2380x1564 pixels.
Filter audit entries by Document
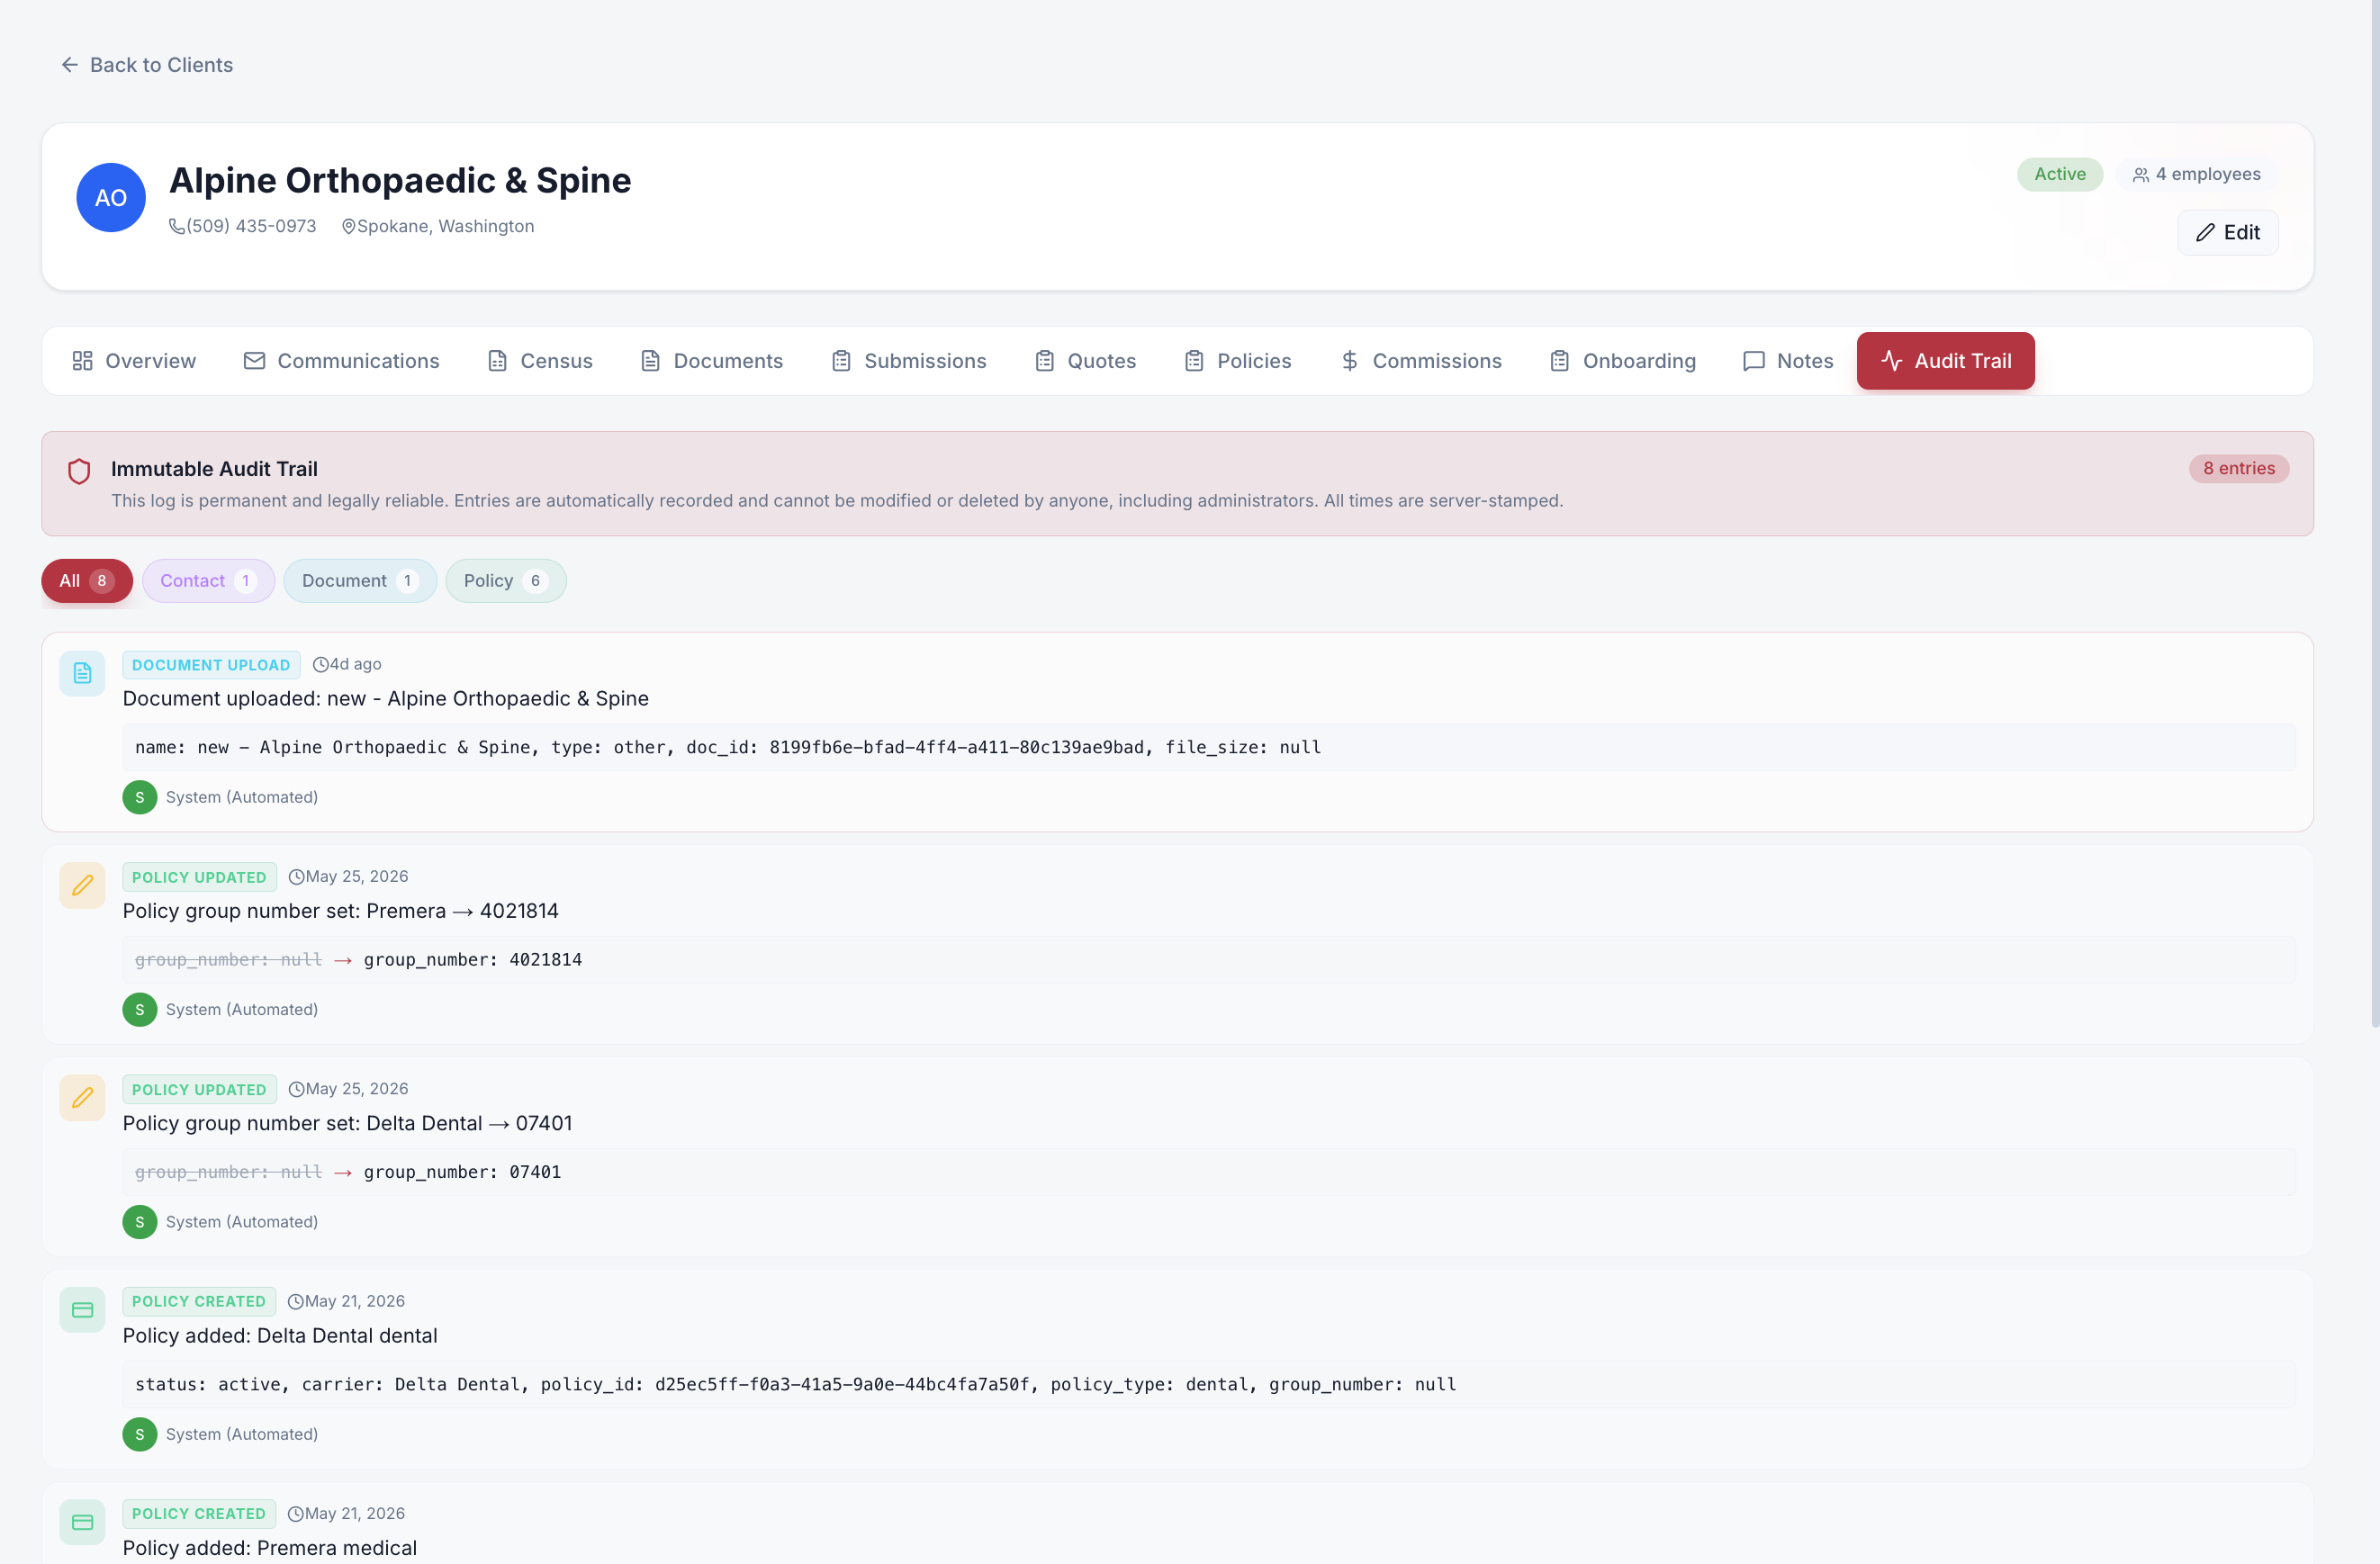tap(360, 581)
